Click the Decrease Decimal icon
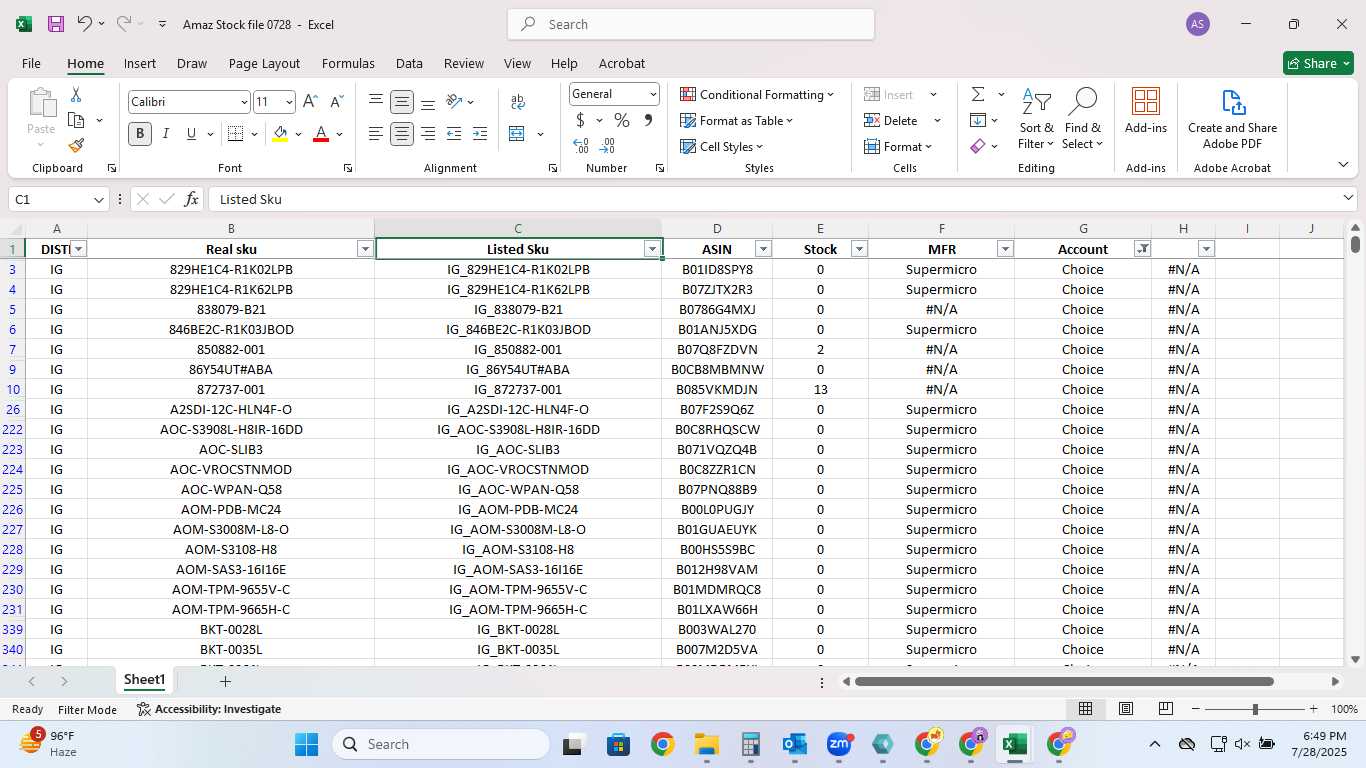The image size is (1366, 768). (x=607, y=145)
